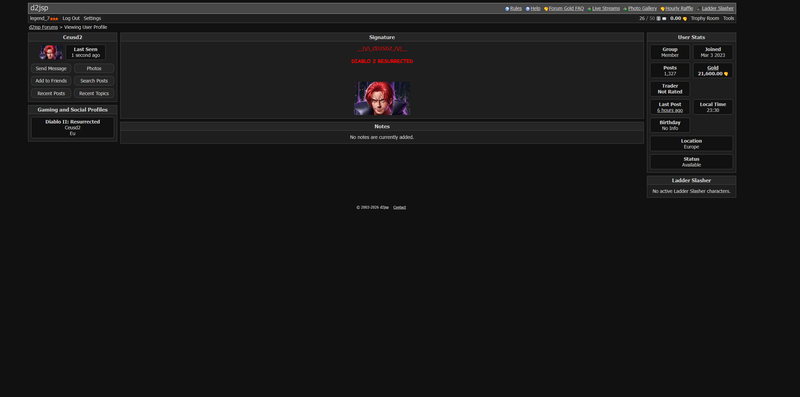Click the 'Last Seen 1 second ago' box
800x397 pixels.
pos(85,52)
